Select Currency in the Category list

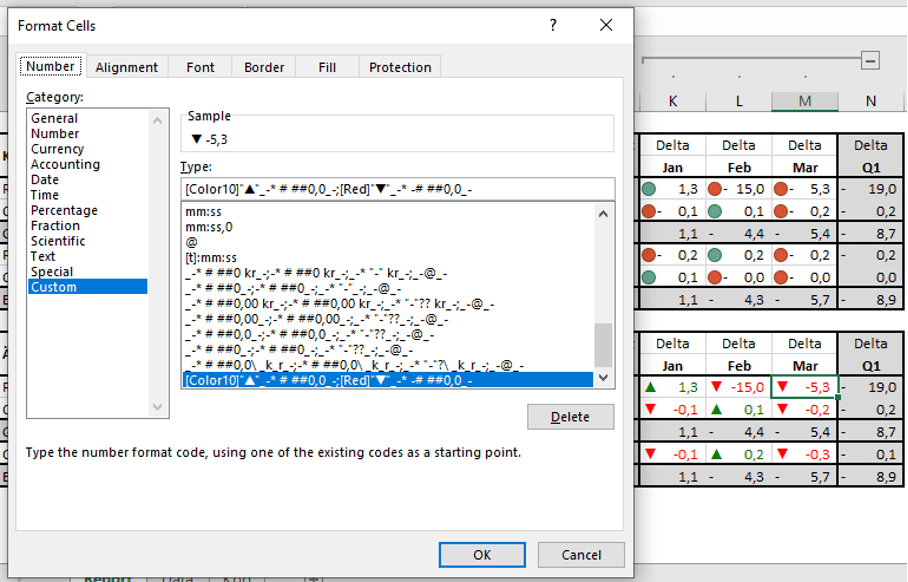(57, 149)
